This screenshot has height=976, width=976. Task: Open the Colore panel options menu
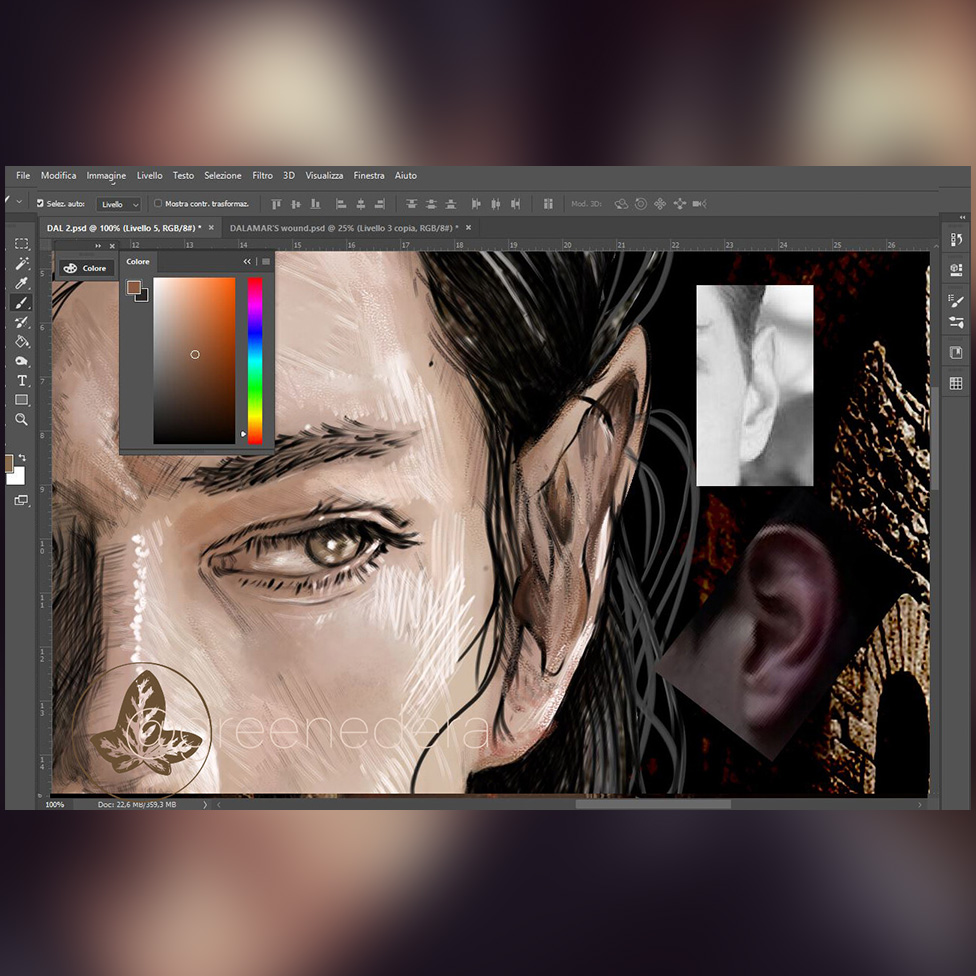tap(265, 262)
